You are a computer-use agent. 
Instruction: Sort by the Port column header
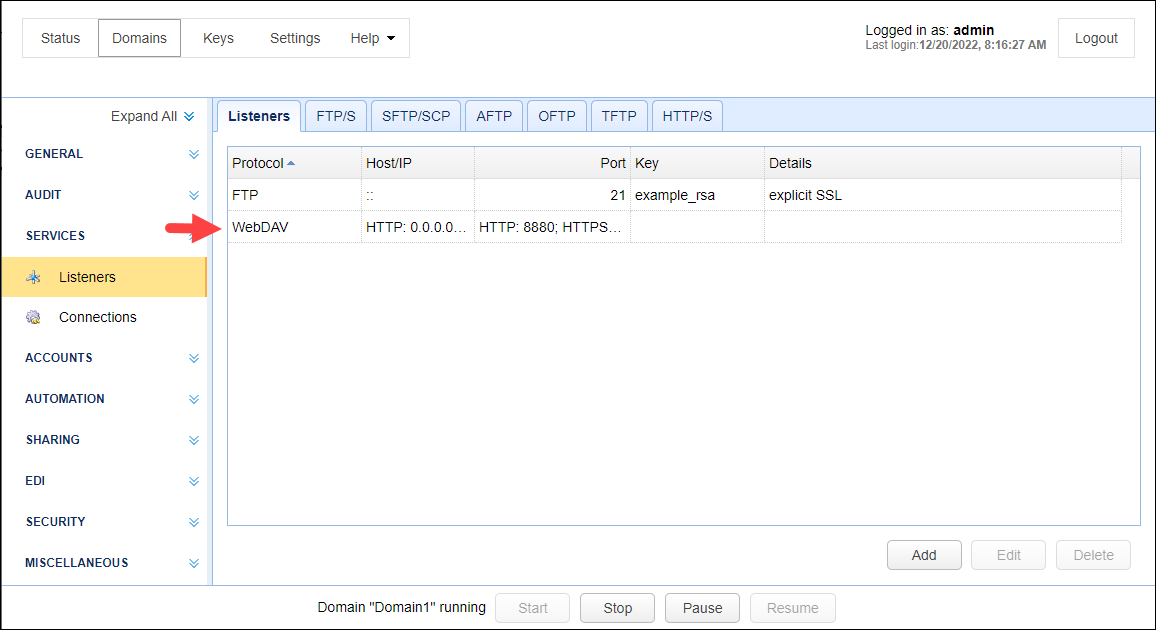tap(552, 163)
